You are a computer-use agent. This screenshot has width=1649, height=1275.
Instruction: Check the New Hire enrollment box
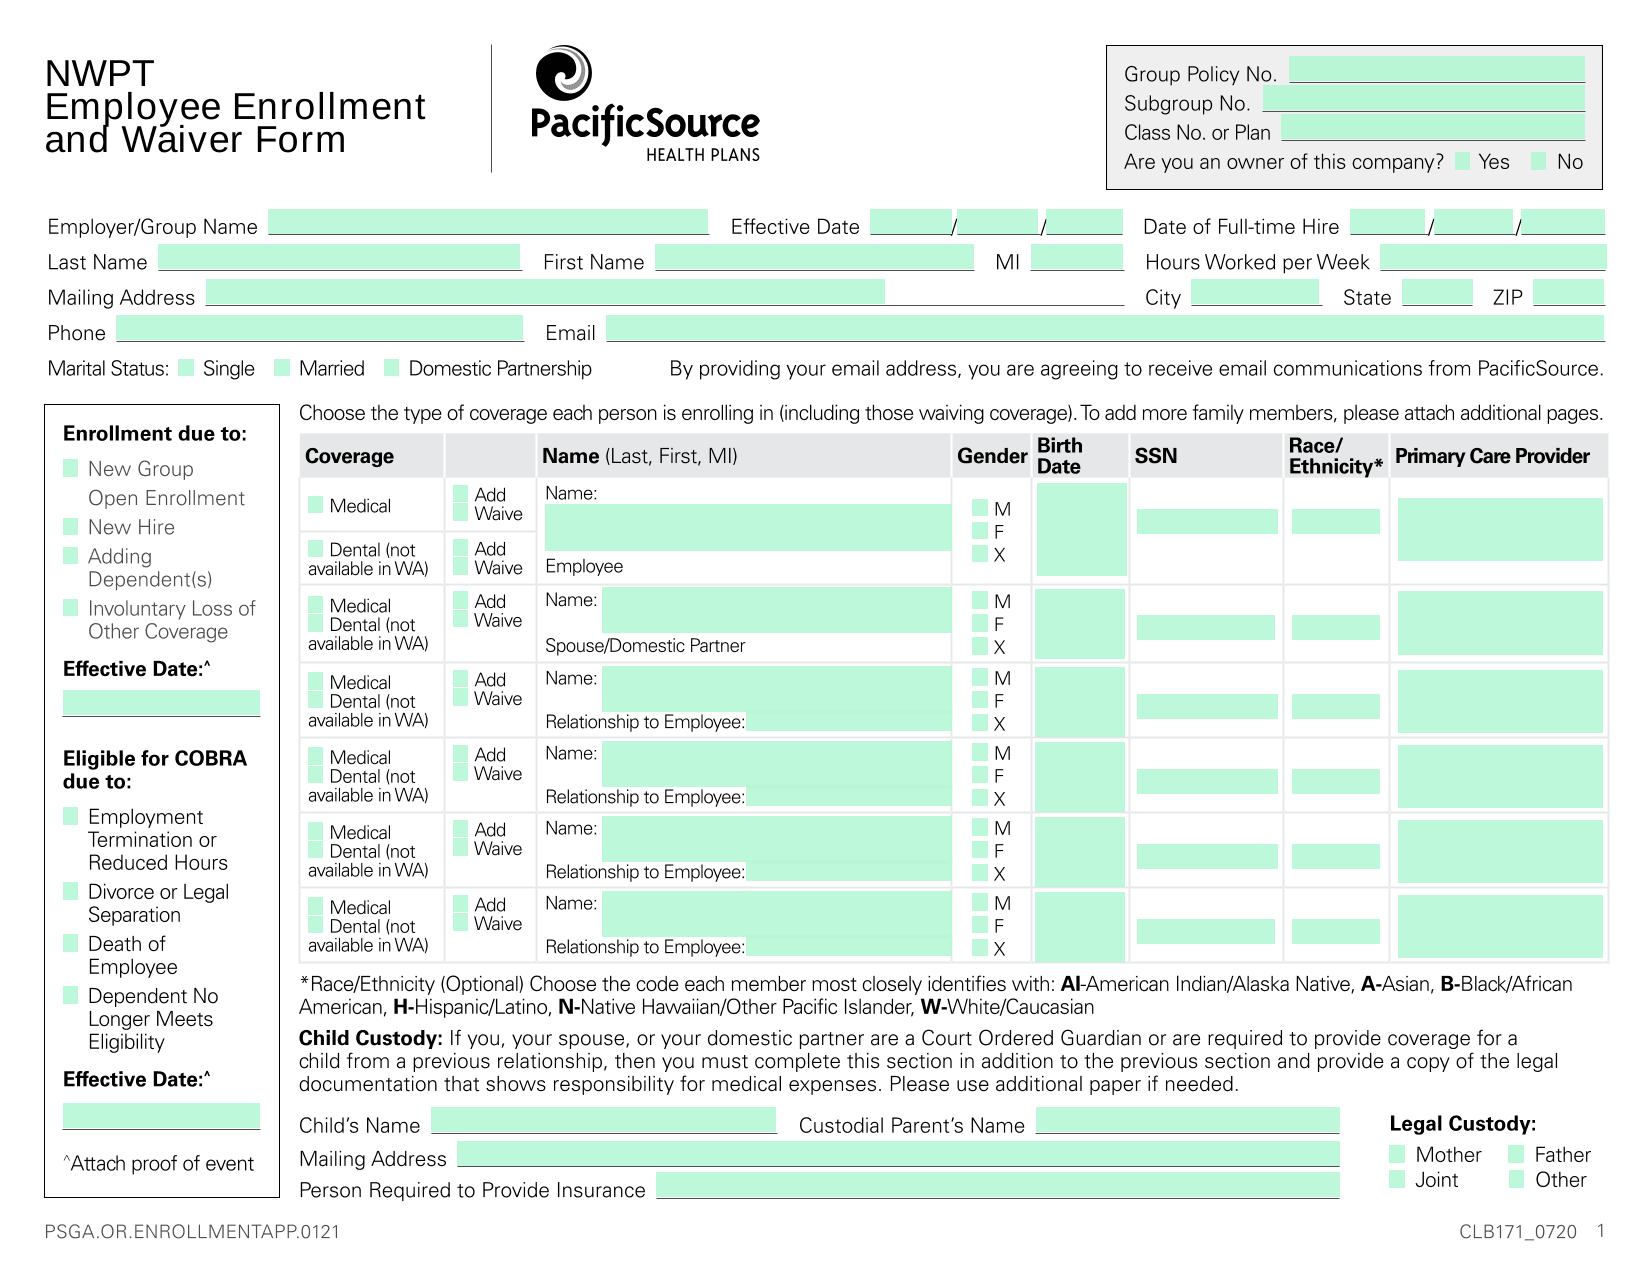tap(71, 526)
